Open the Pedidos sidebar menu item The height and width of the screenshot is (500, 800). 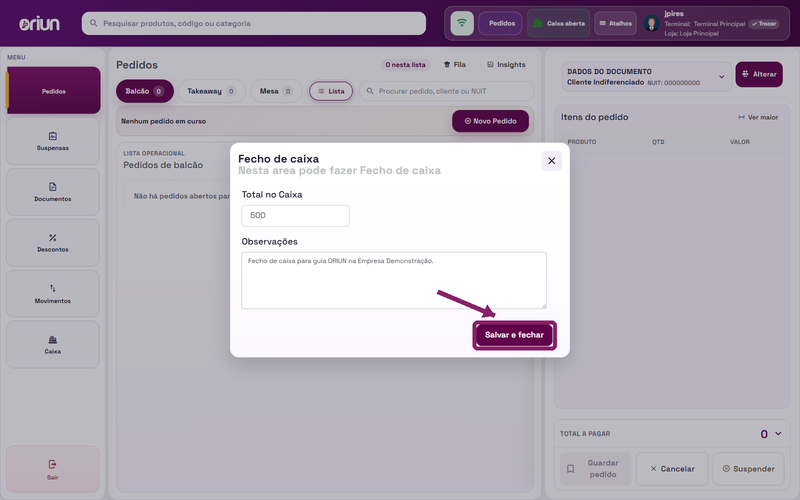pyautogui.click(x=53, y=91)
